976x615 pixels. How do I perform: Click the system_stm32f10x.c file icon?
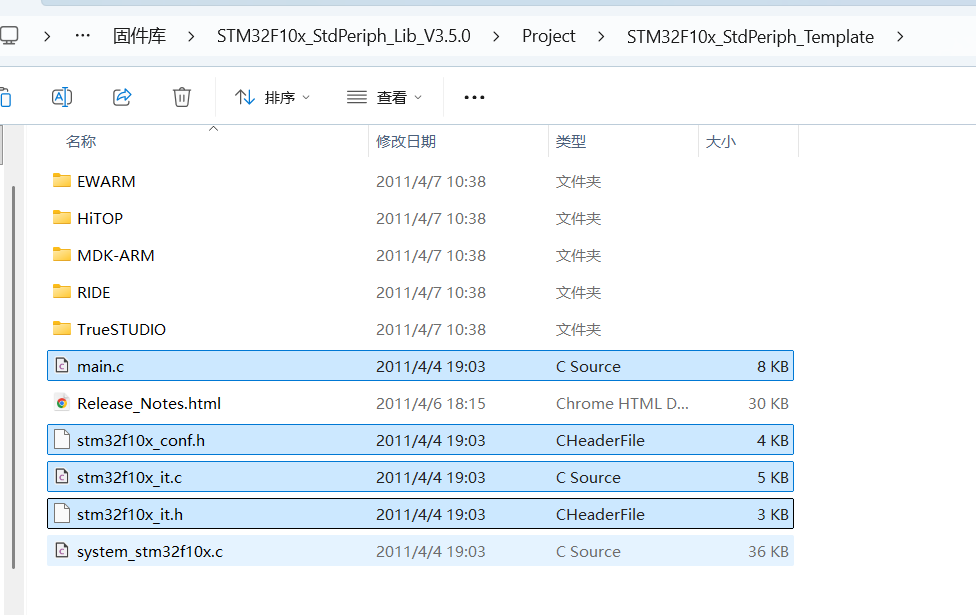coord(62,550)
